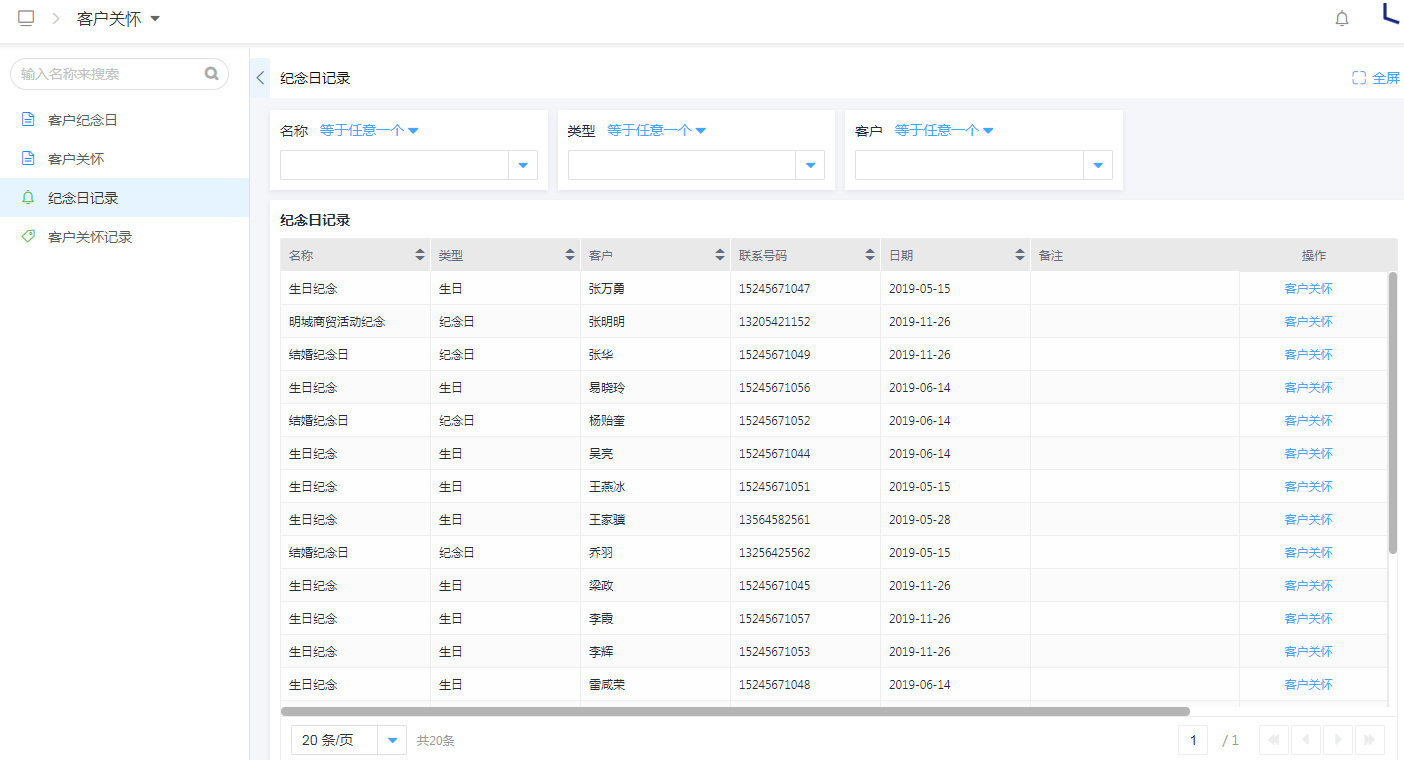The width and height of the screenshot is (1404, 760).
Task: Go to the last page button
Action: (1370, 740)
